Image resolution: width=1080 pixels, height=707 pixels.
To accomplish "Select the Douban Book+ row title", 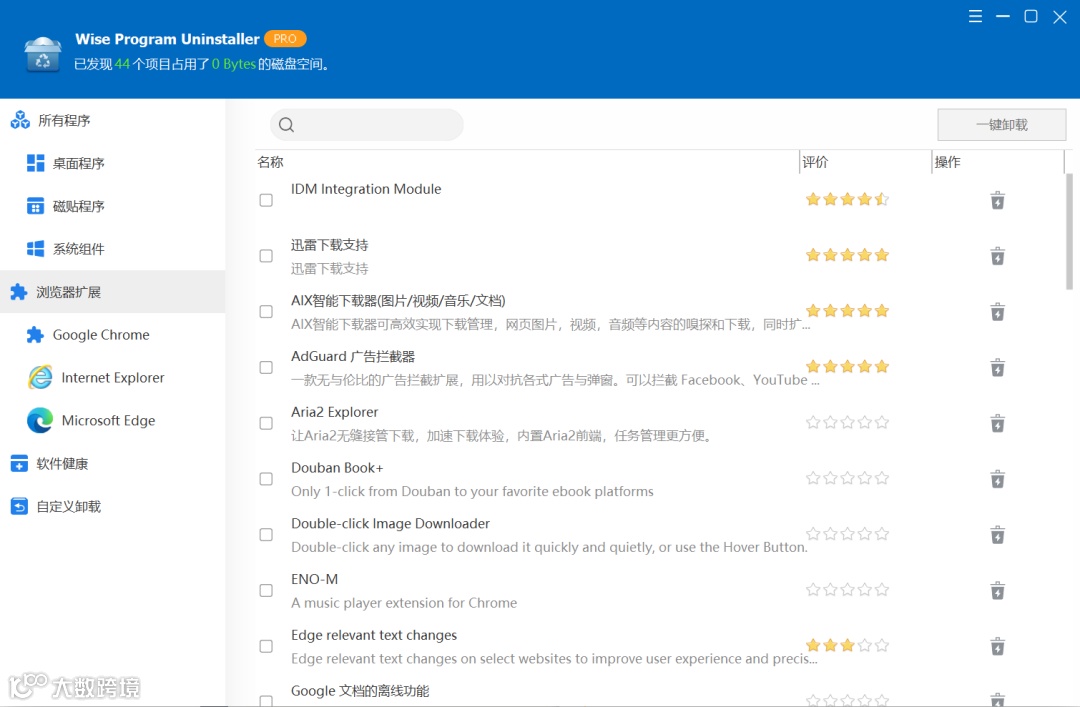I will [x=337, y=468].
